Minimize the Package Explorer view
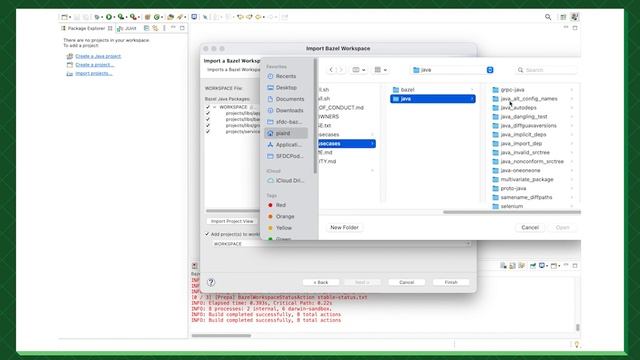Image resolution: width=640 pixels, height=360 pixels. [173, 27]
